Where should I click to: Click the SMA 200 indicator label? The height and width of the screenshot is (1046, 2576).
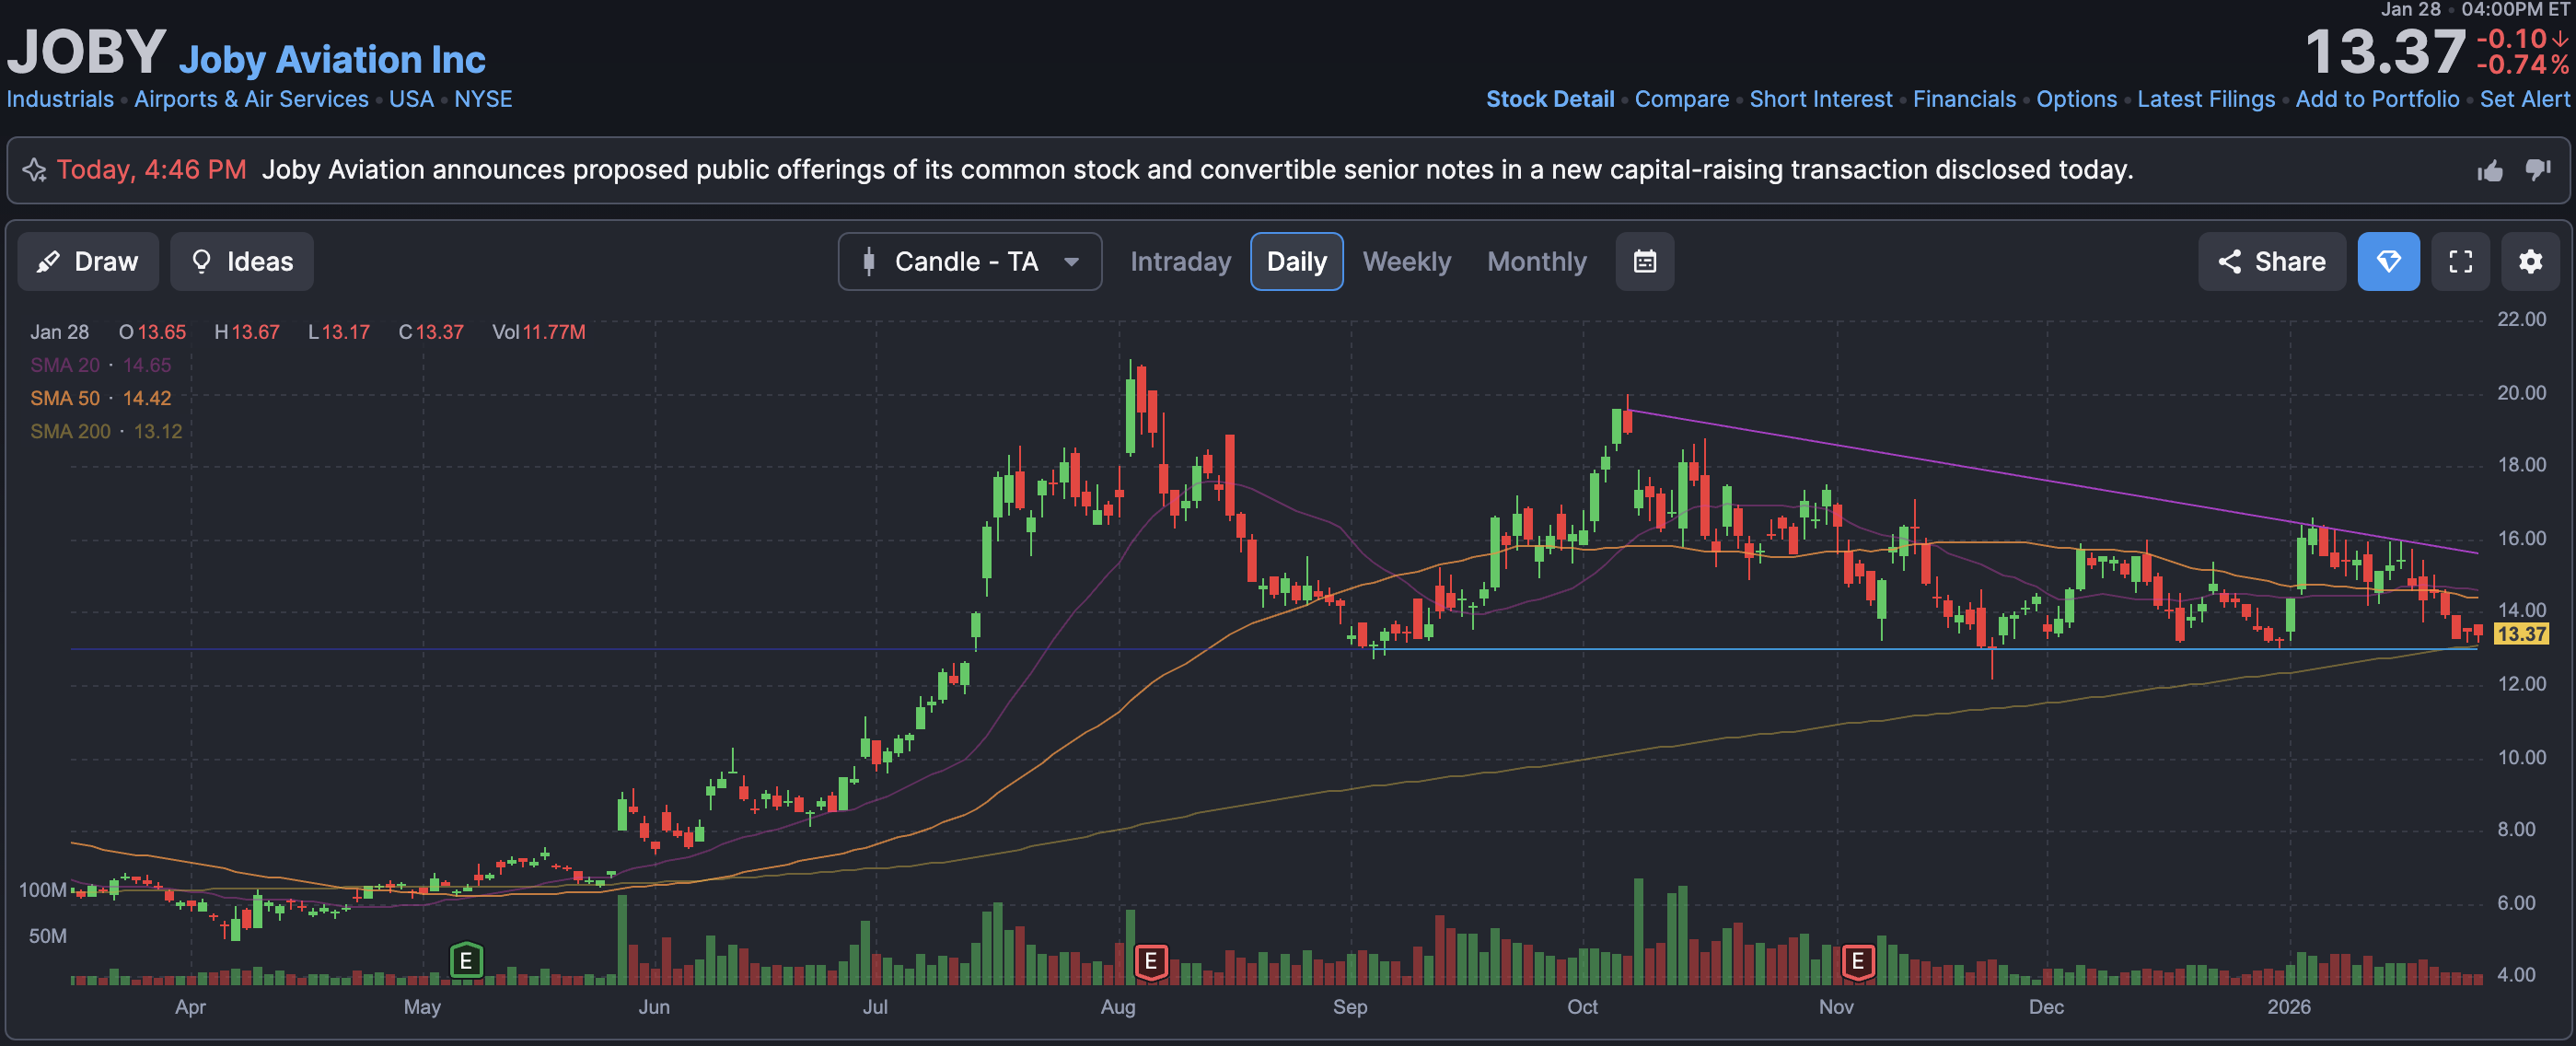click(x=70, y=431)
